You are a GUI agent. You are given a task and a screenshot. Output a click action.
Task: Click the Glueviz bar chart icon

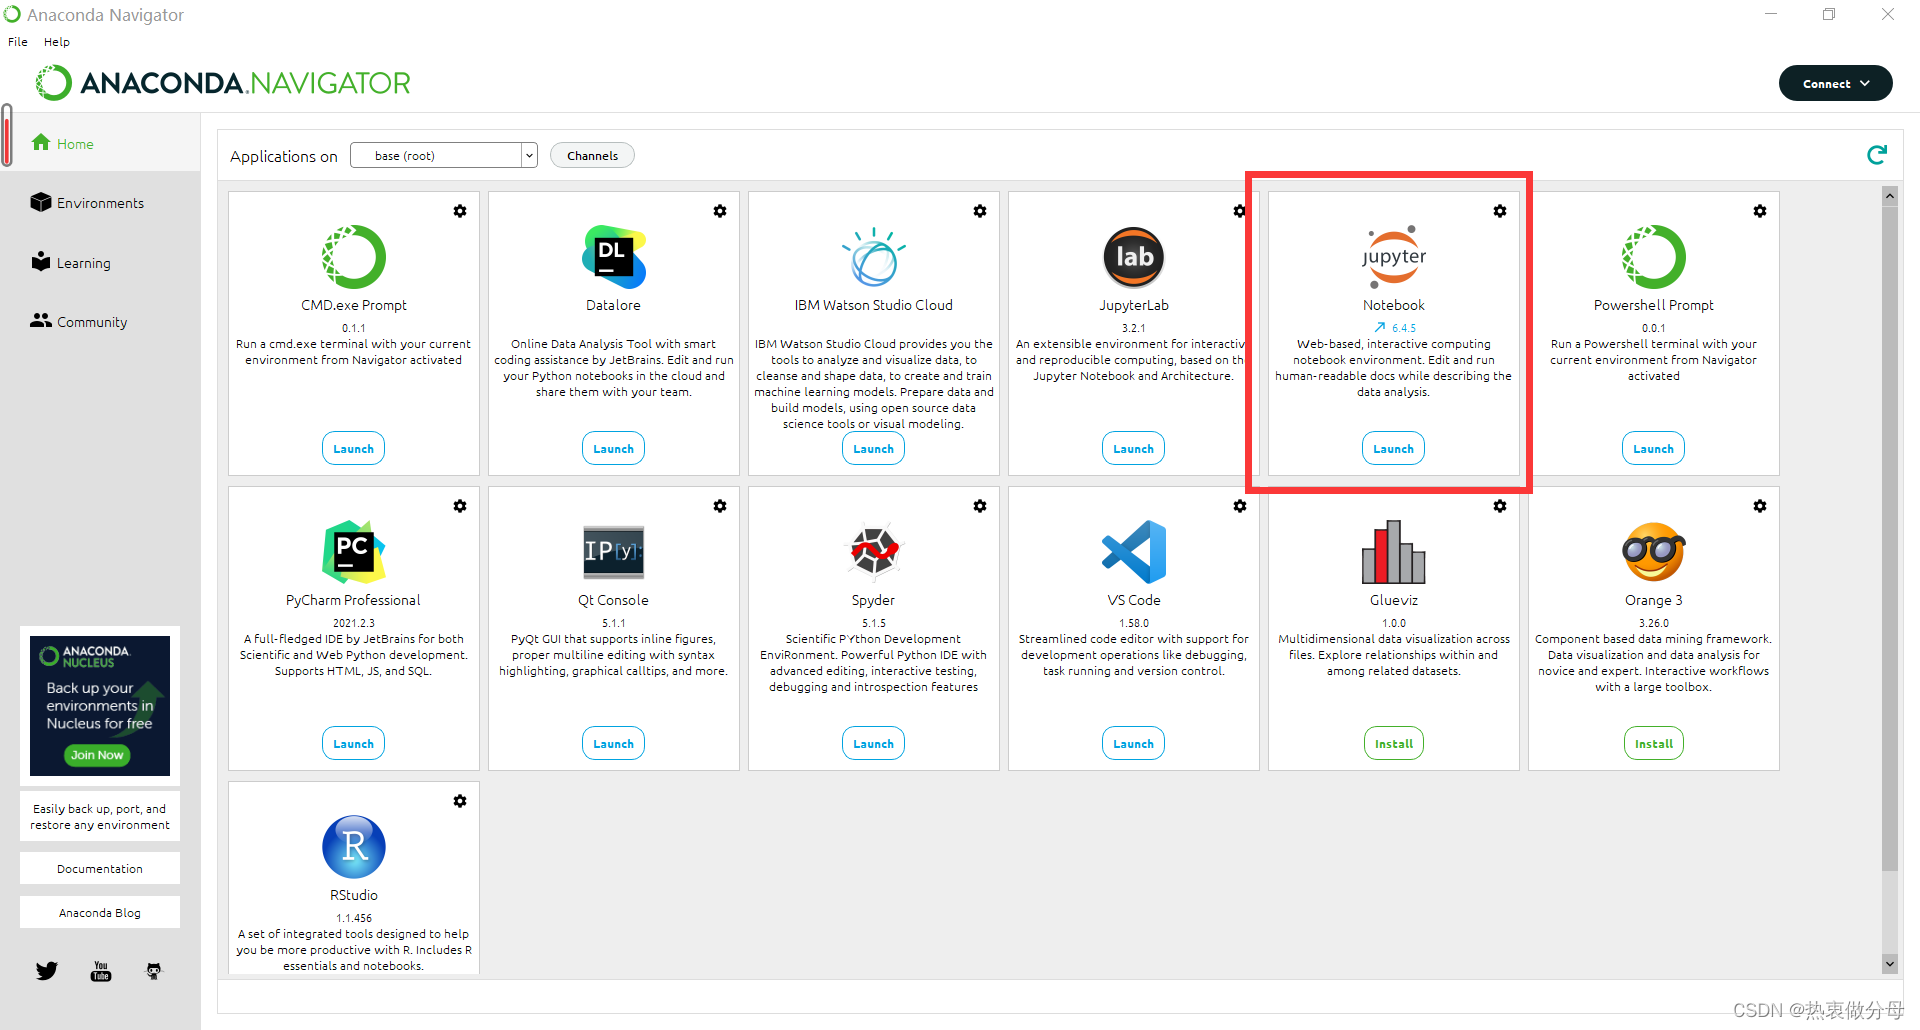click(1394, 552)
